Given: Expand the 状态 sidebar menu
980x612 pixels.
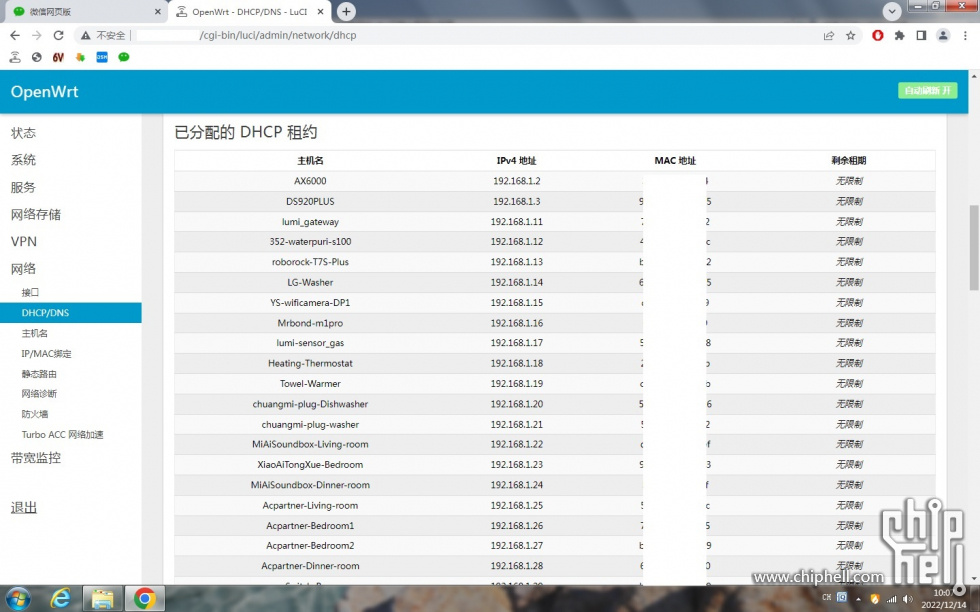Looking at the screenshot, I should coord(23,133).
